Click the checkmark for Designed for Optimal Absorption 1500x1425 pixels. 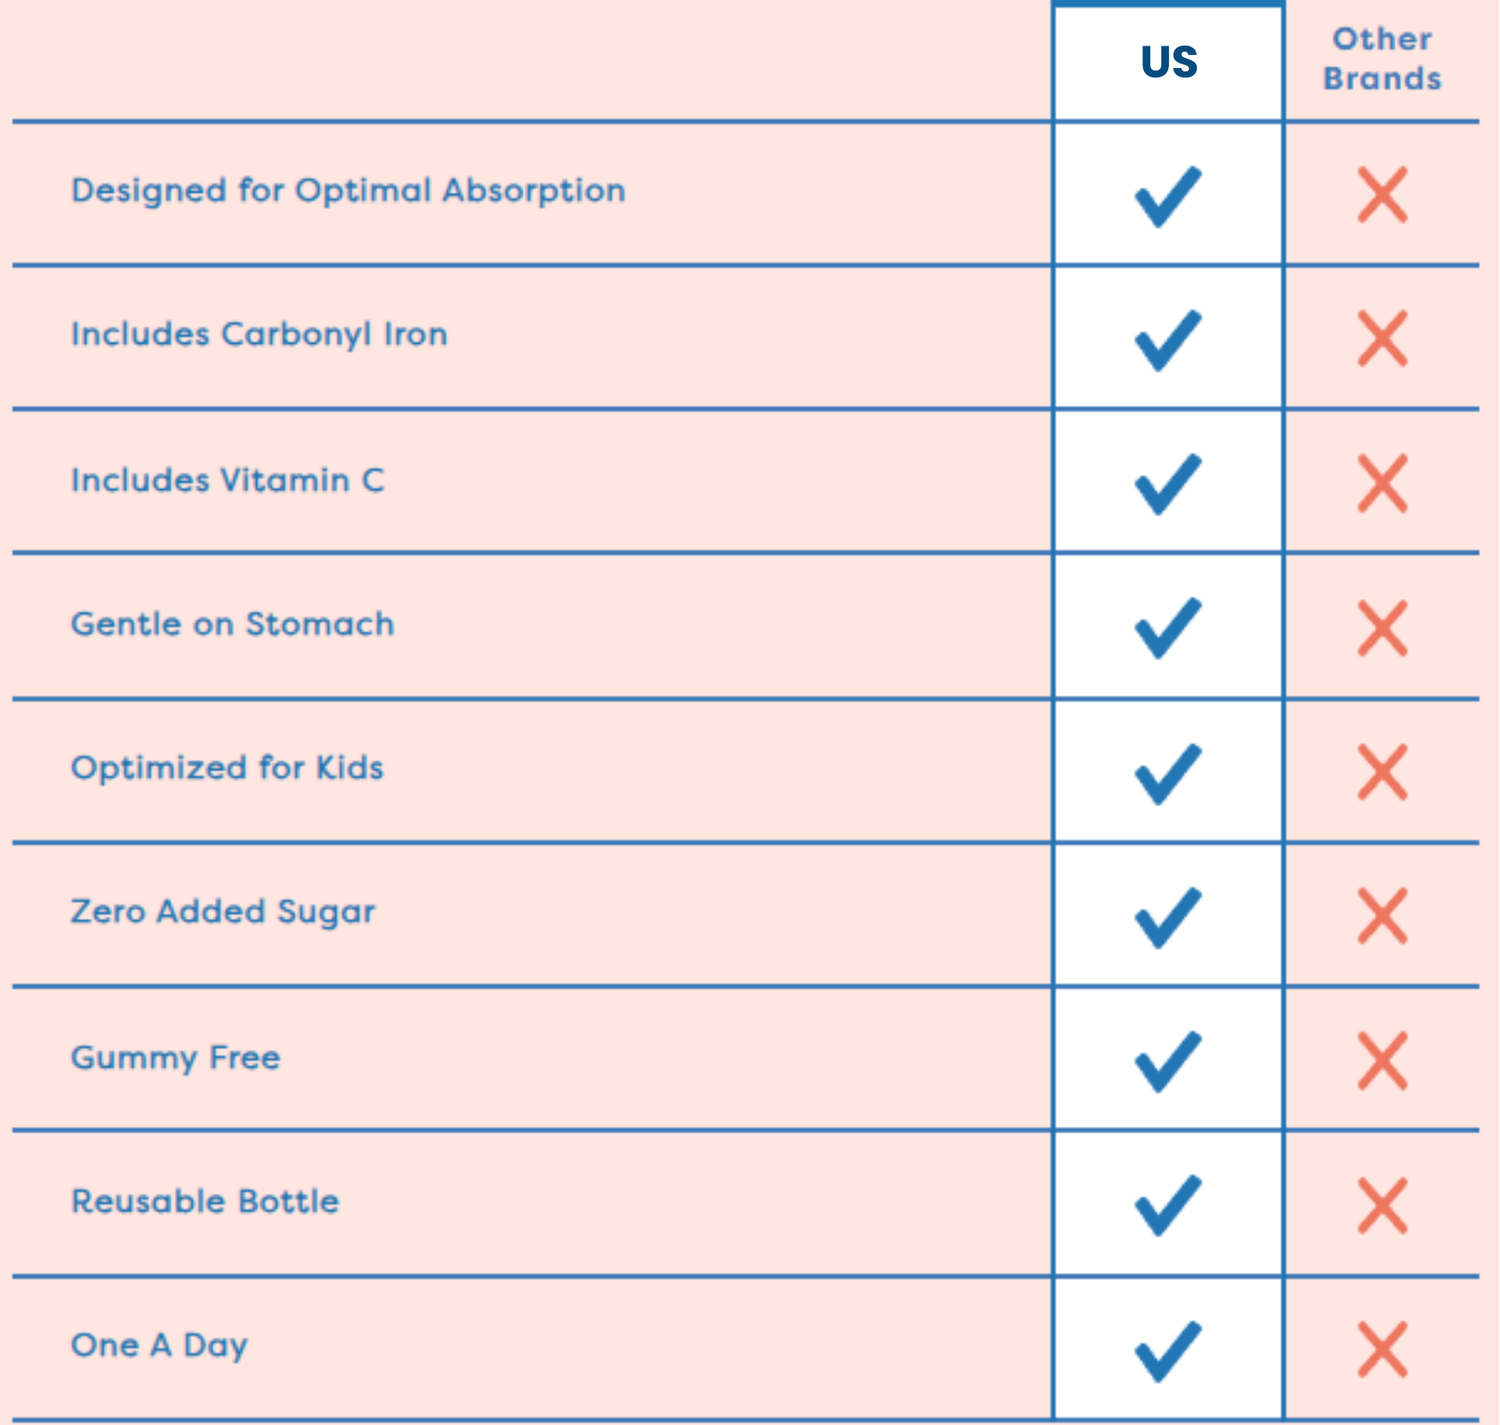(1167, 196)
